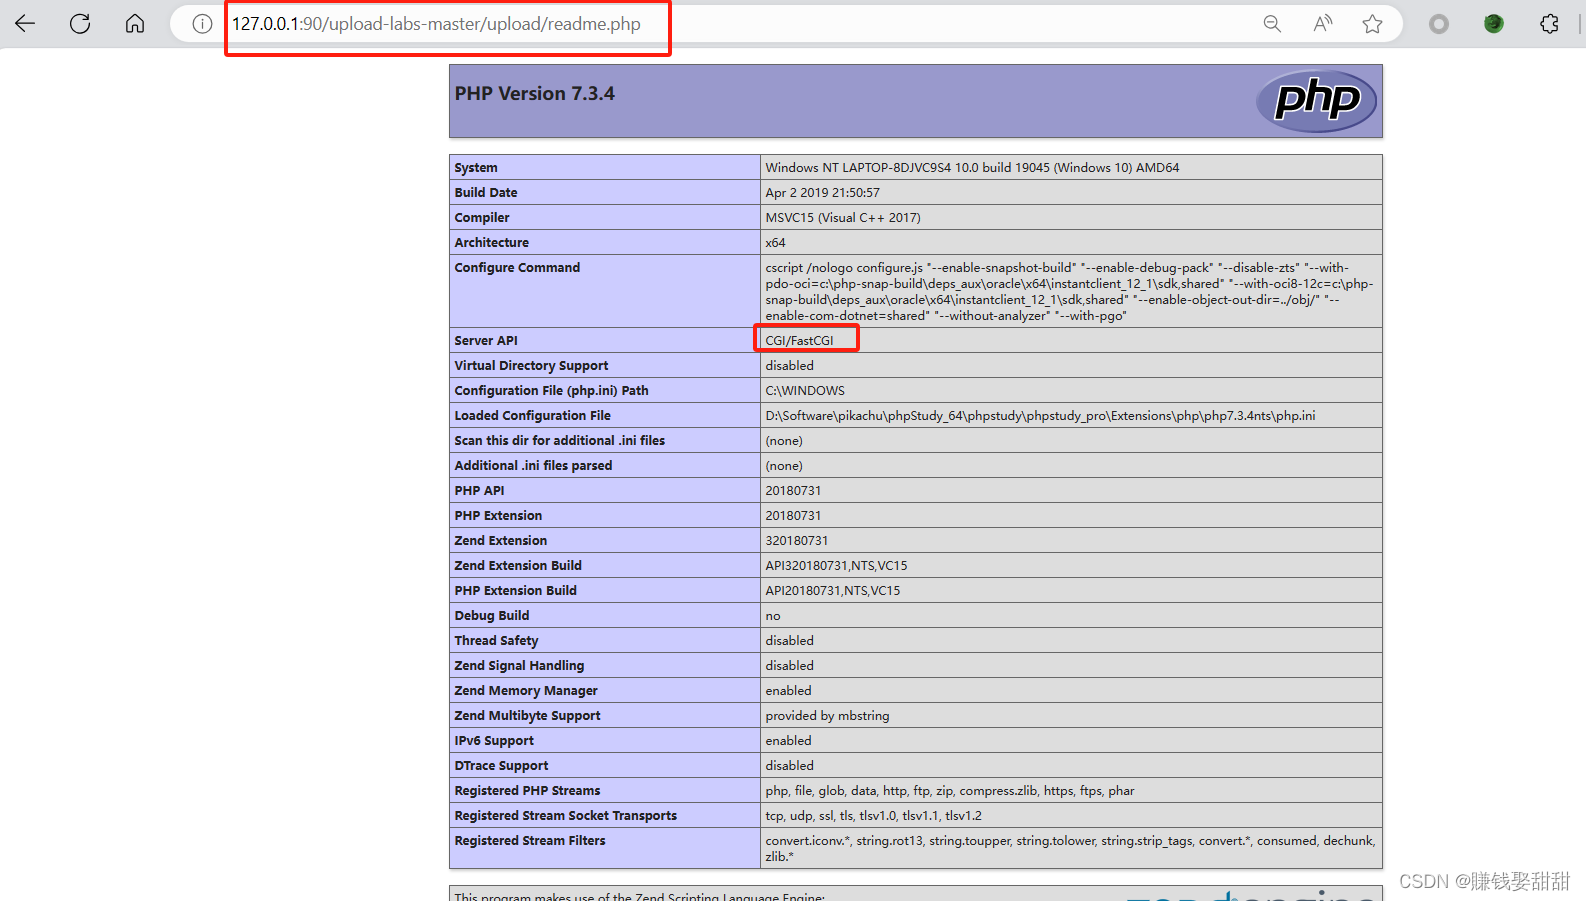Select 'provided by mbstring' value
The image size is (1586, 901).
click(827, 716)
